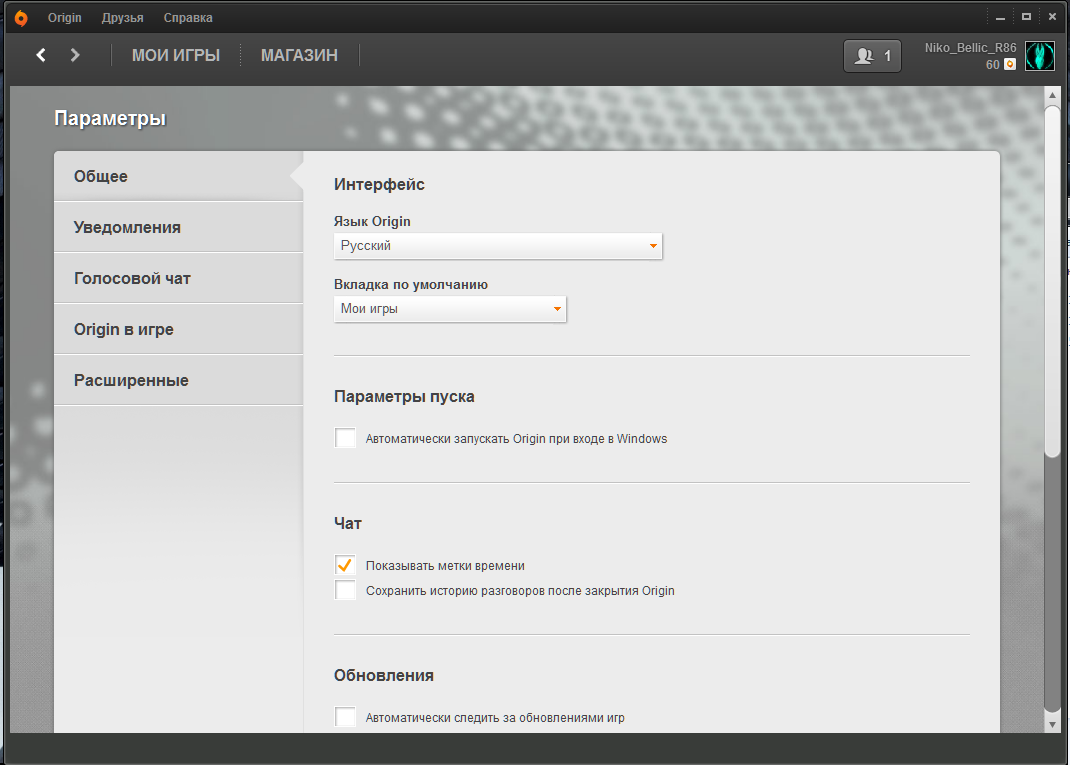
Task: Minimize the Origin window
Action: (x=1000, y=18)
